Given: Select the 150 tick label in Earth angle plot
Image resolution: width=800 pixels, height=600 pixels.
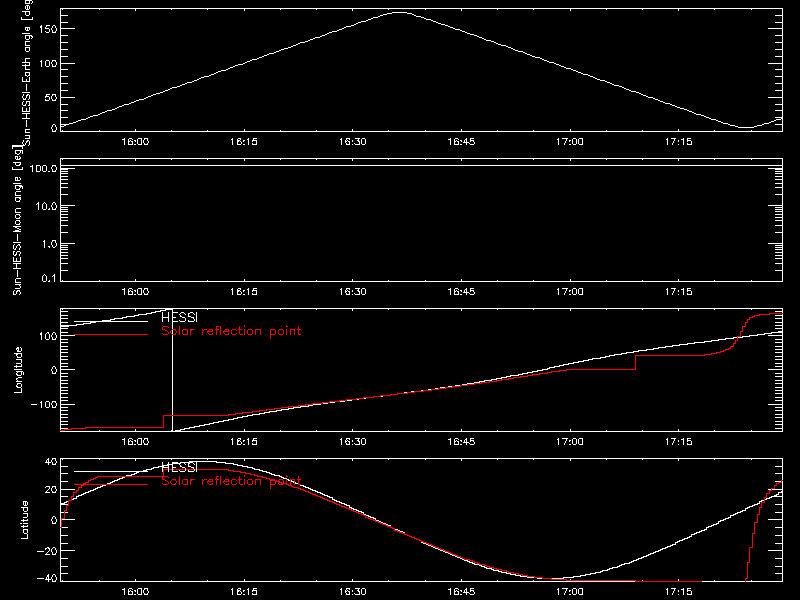Looking at the screenshot, I should (47, 29).
